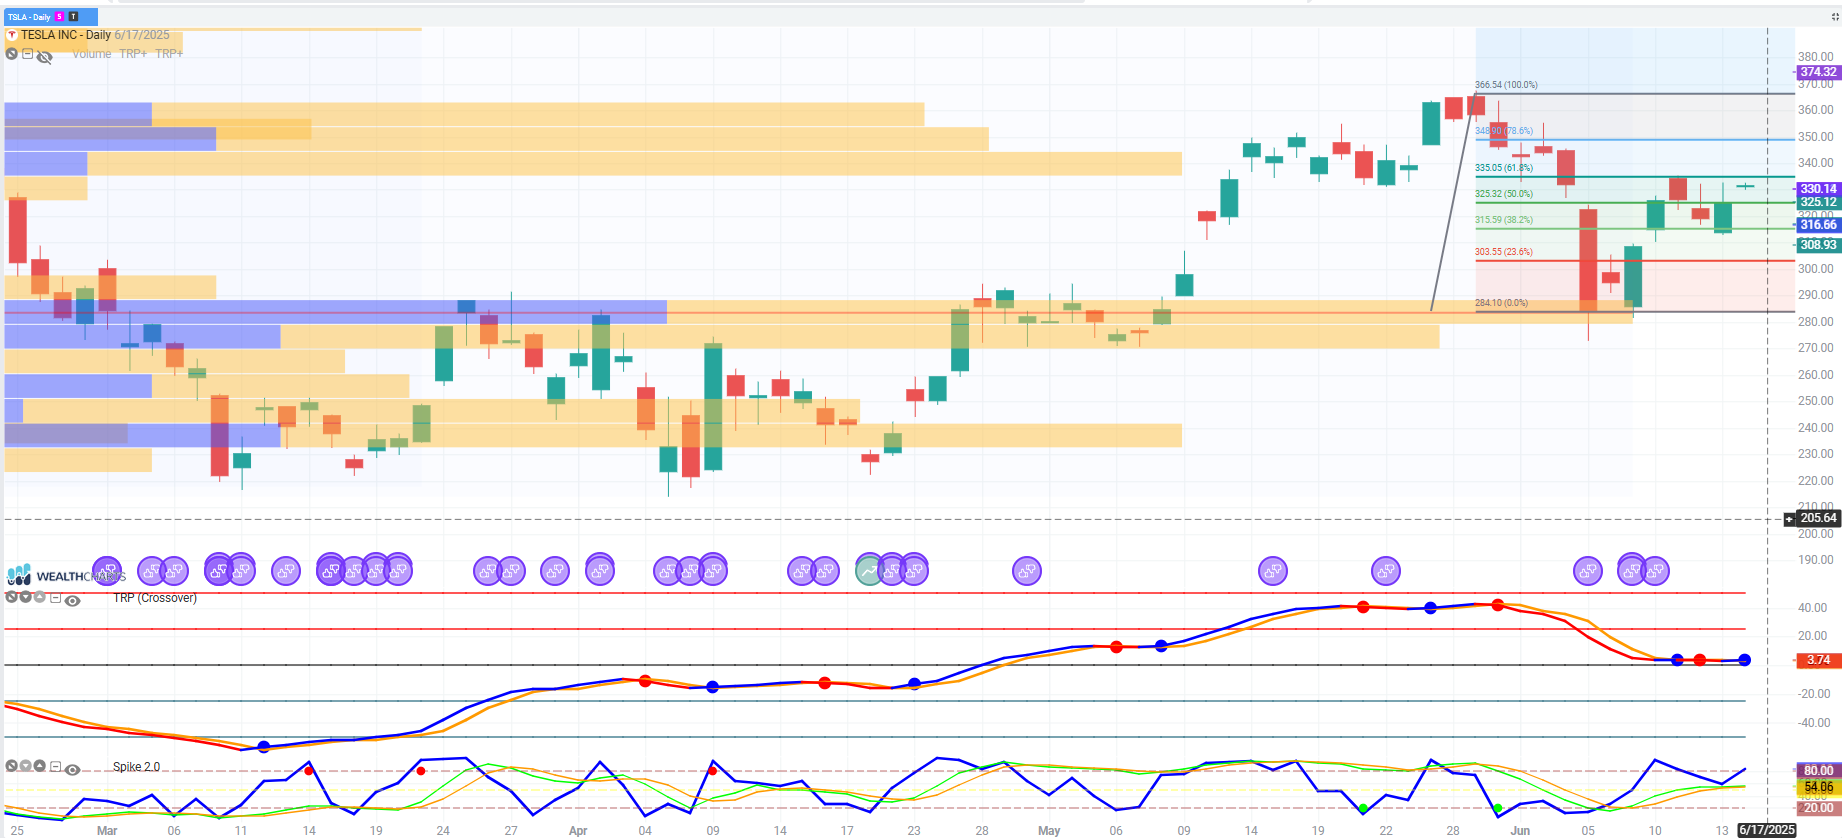Move the Spike 2.0 pane up

point(40,766)
